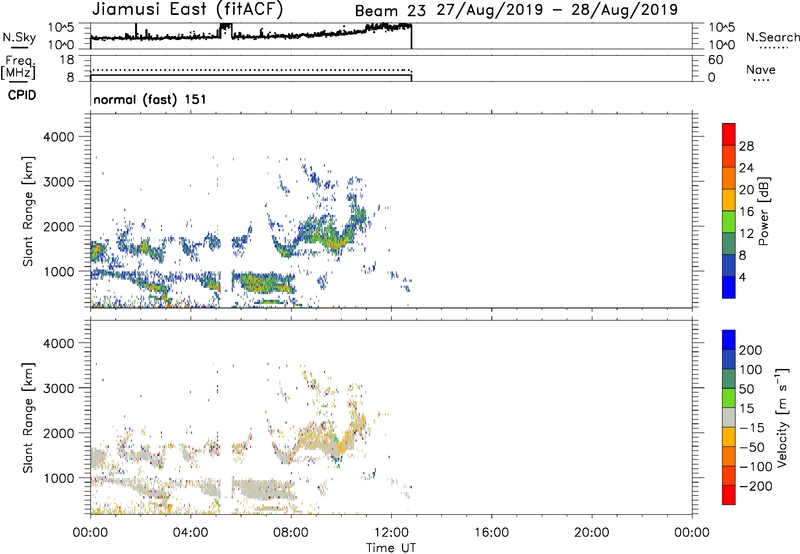Click the blue bottom of the power colorbar
This screenshot has width=800, height=554.
[x=729, y=287]
